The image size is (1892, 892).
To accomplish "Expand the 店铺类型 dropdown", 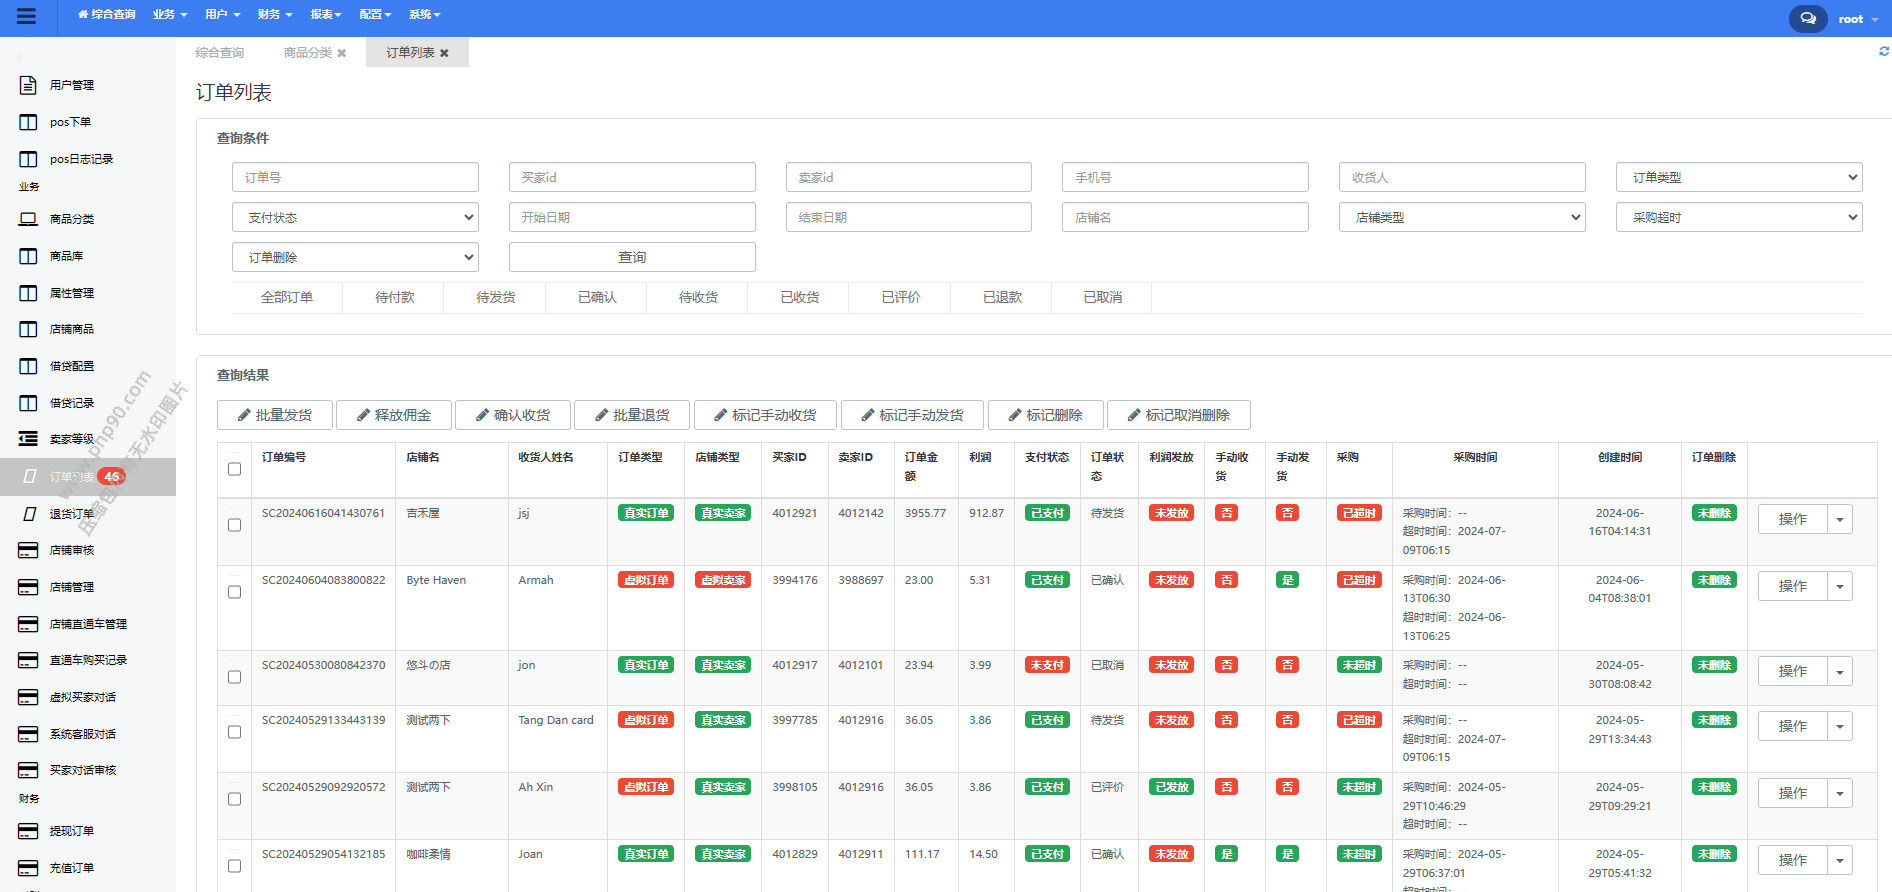I will pos(1461,217).
